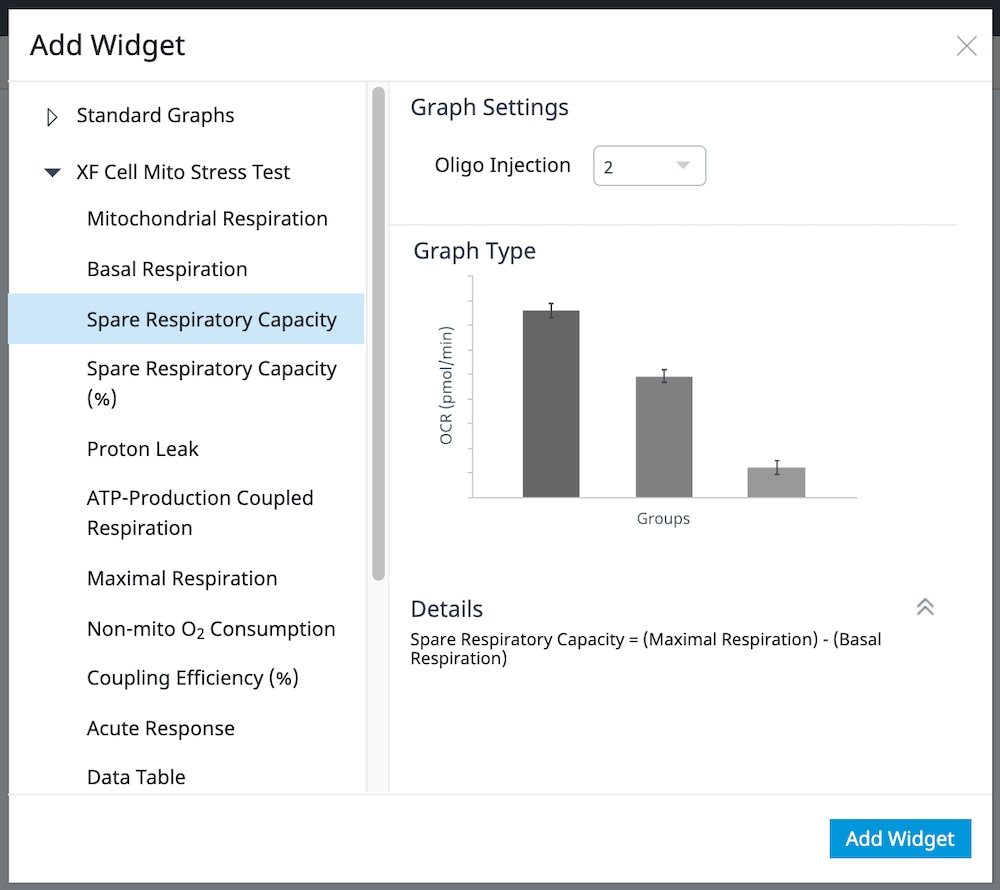This screenshot has width=1000, height=890.
Task: Pick Spare Respiratory Capacity (%) widget
Action: click(x=211, y=383)
